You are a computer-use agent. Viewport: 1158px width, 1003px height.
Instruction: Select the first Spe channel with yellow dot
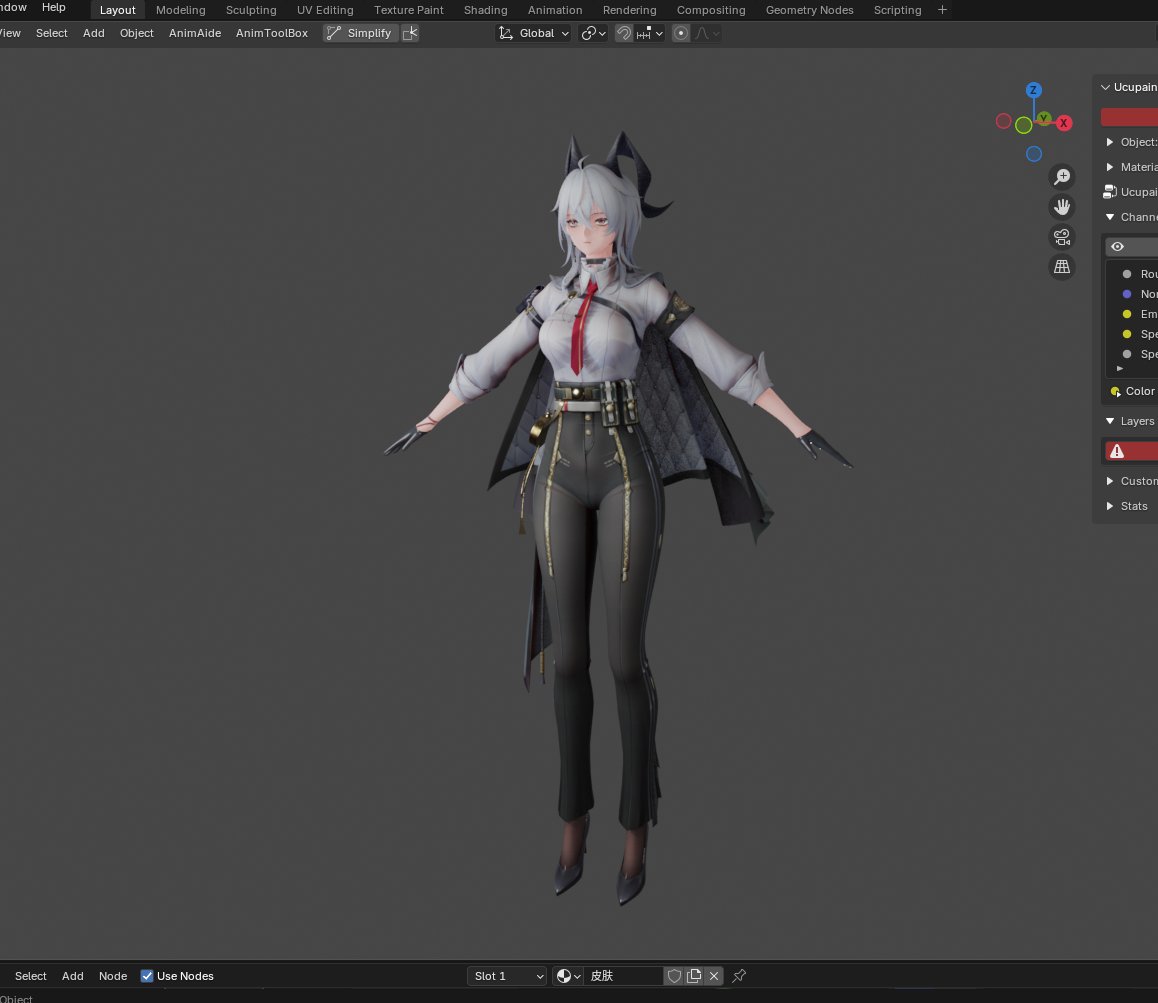tap(1133, 334)
